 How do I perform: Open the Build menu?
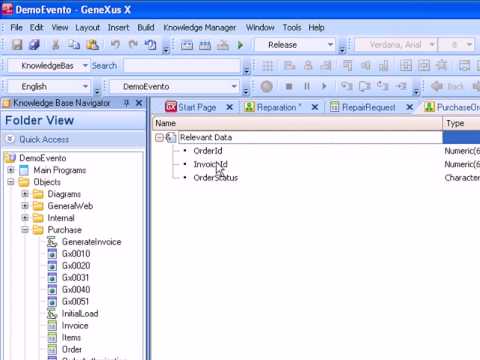click(146, 28)
